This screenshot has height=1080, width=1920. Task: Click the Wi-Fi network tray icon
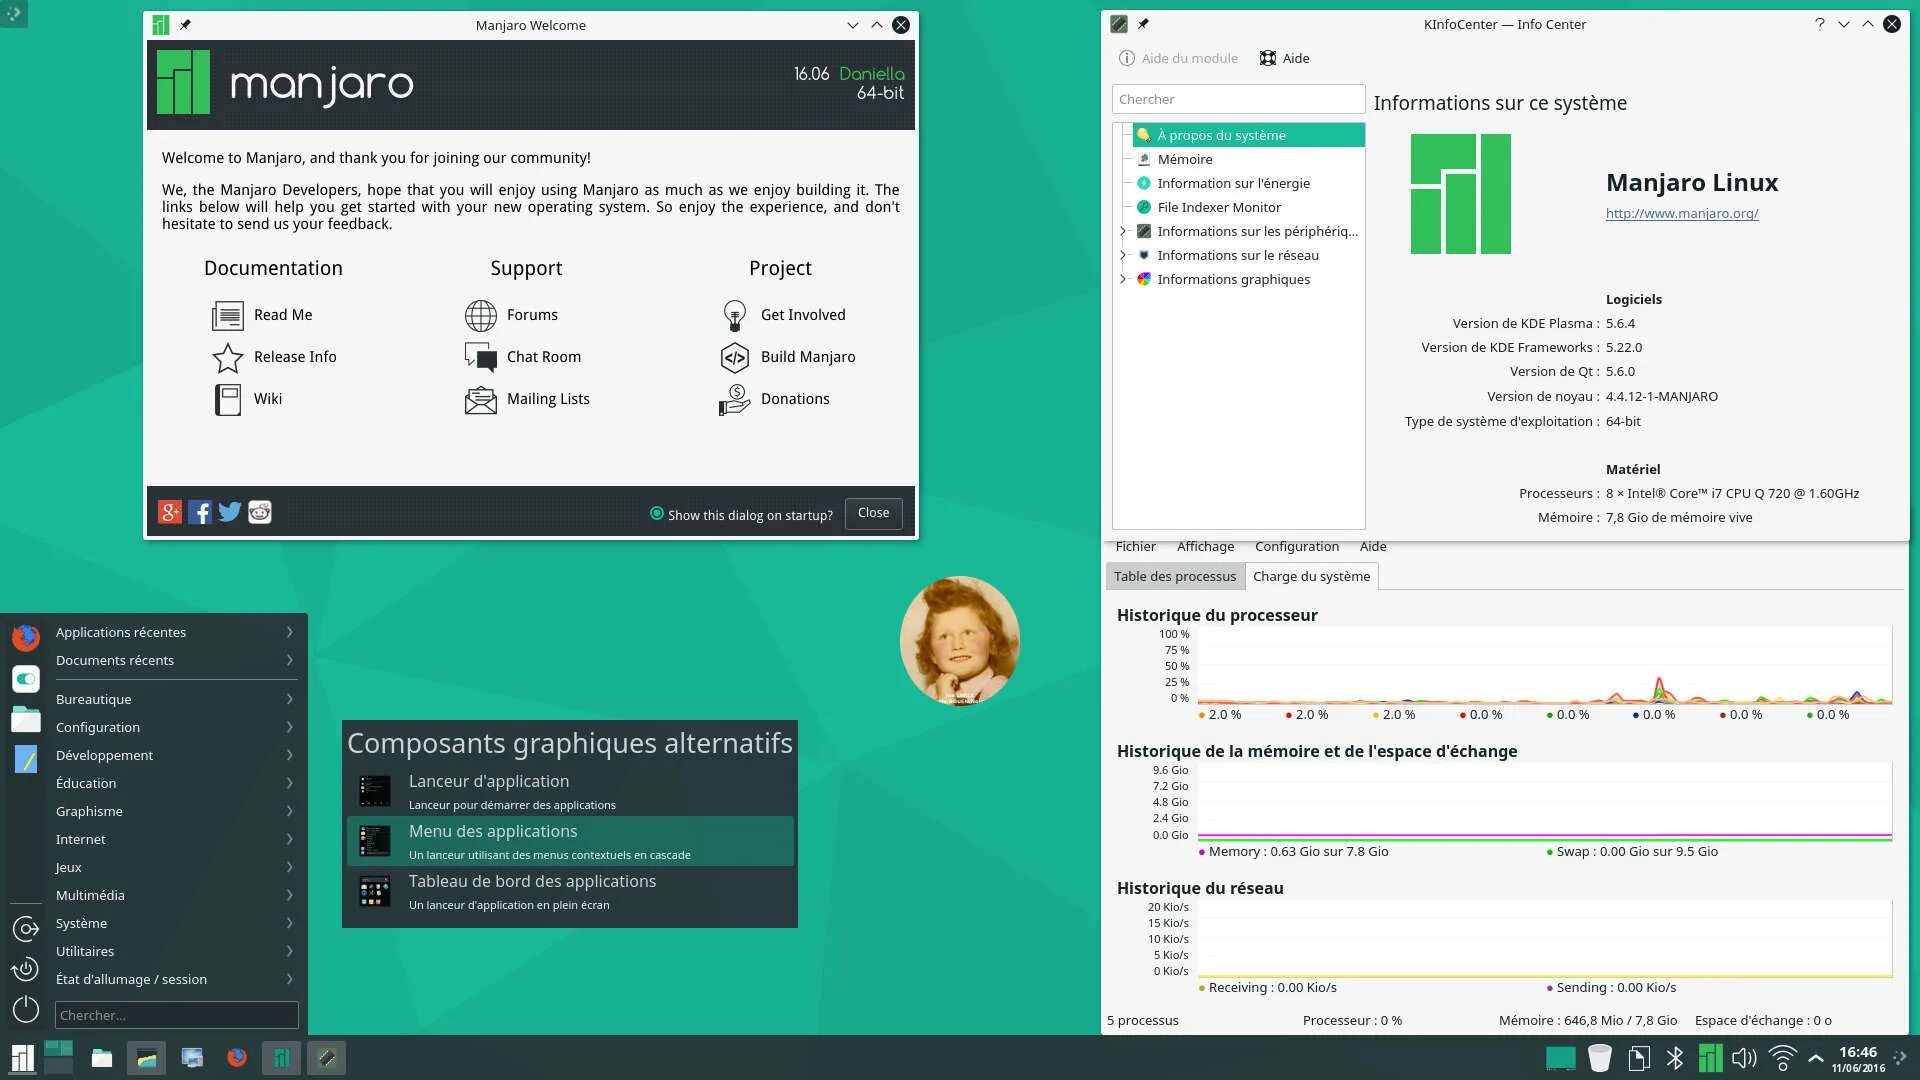point(1782,1058)
